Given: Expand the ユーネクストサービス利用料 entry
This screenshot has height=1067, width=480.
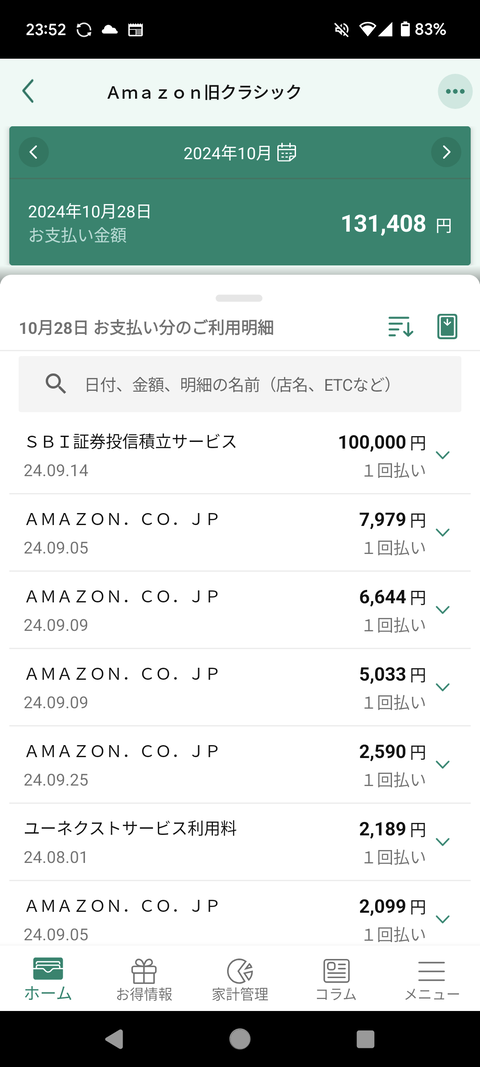Looking at the screenshot, I should coord(240,842).
